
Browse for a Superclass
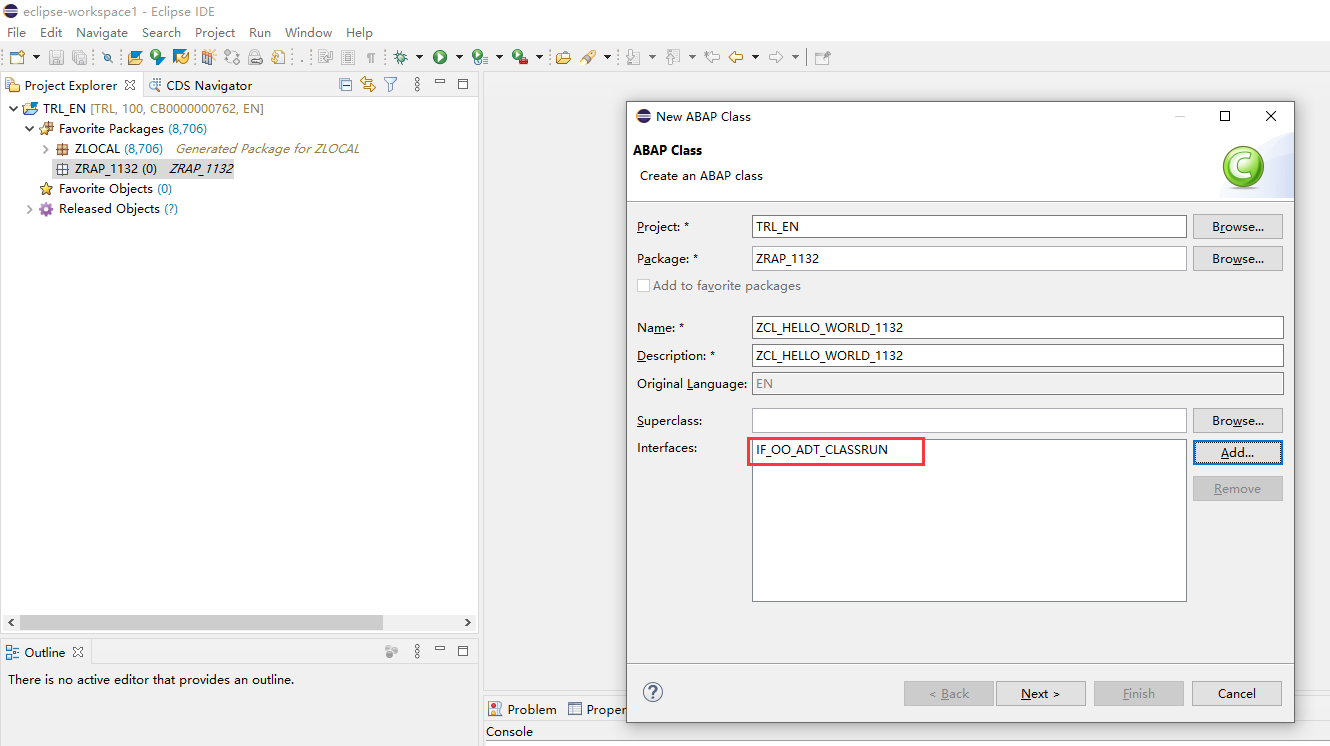1237,420
